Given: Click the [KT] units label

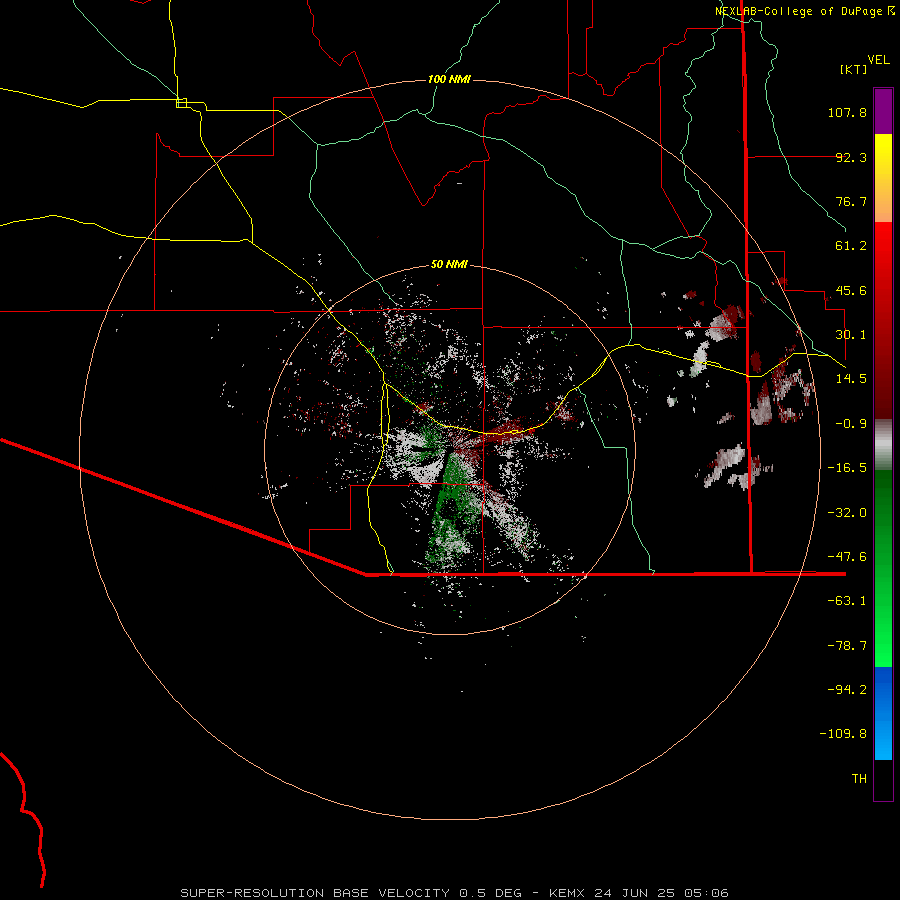Looking at the screenshot, I should click(x=854, y=69).
